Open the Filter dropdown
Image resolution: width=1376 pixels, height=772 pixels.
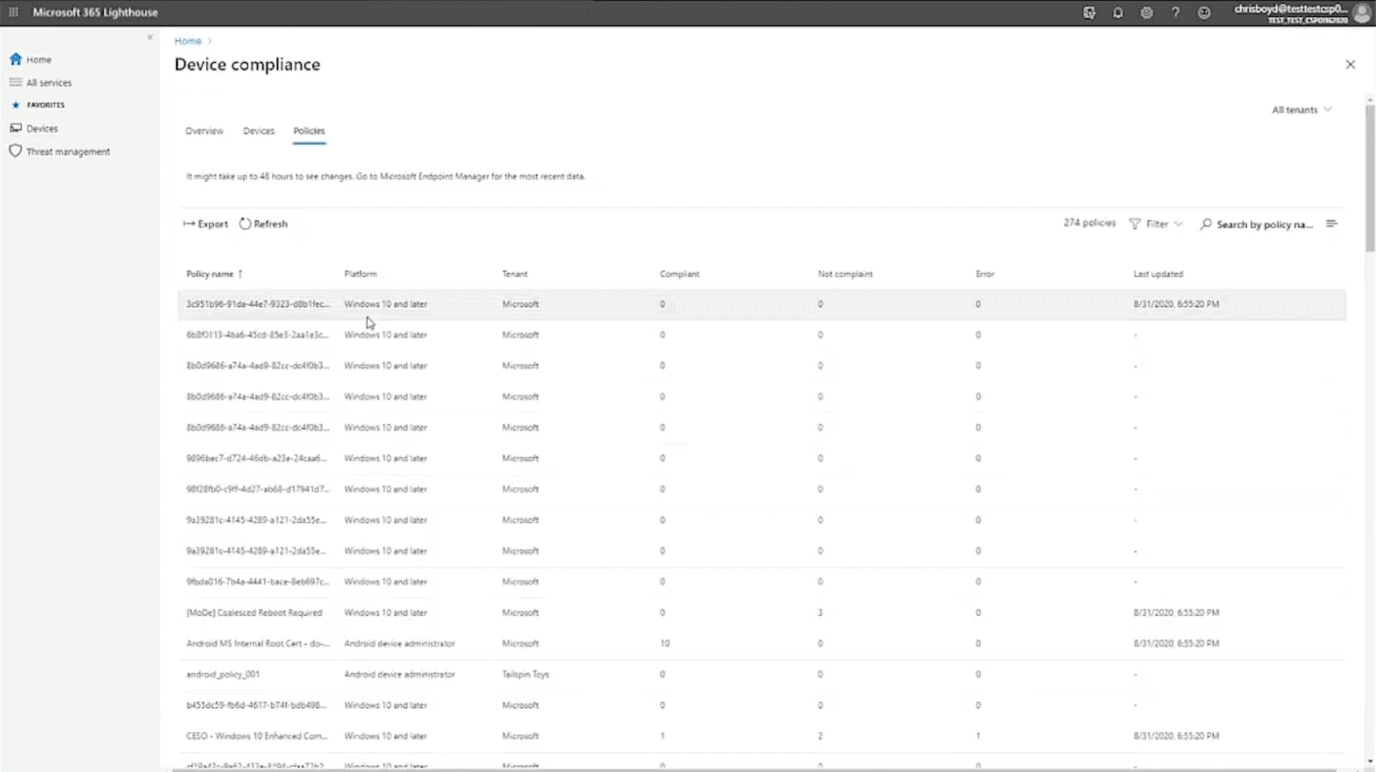(1156, 224)
